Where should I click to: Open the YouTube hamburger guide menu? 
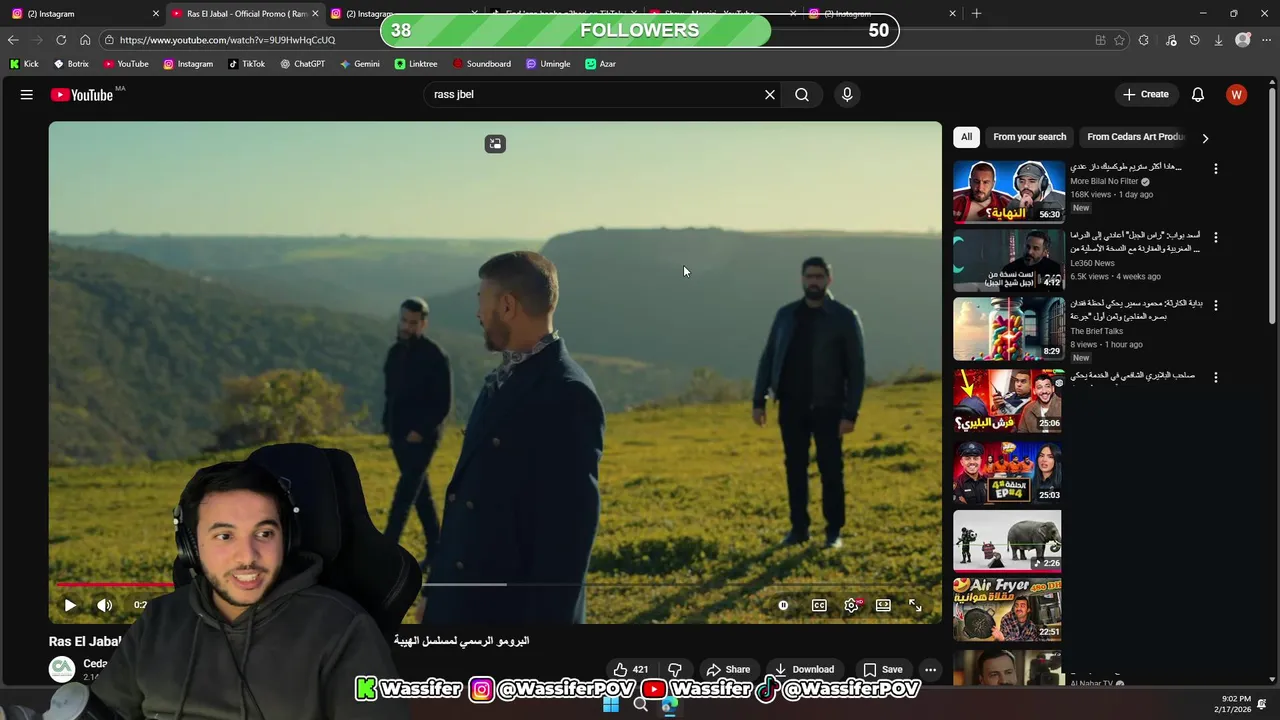click(27, 95)
